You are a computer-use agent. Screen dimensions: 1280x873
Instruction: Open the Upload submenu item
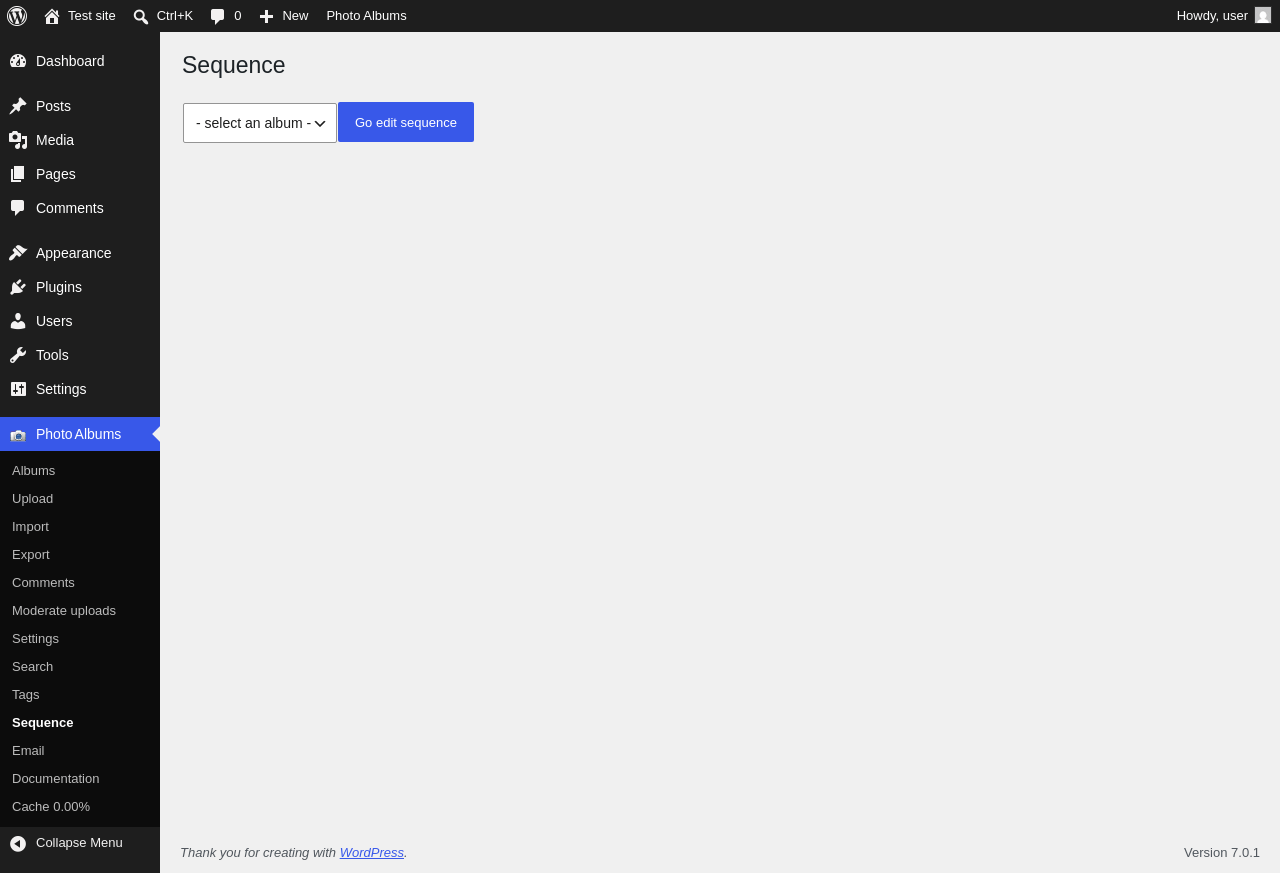pyautogui.click(x=33, y=498)
